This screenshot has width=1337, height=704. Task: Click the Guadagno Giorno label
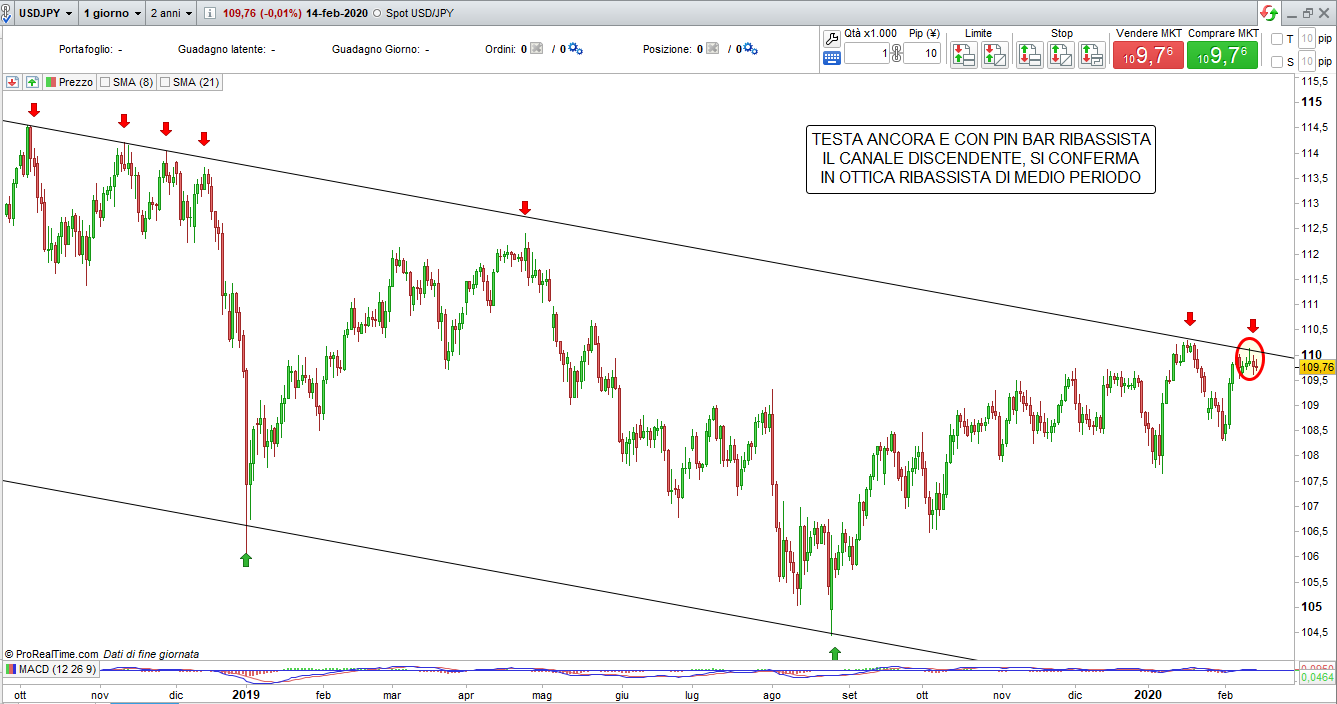(x=376, y=49)
